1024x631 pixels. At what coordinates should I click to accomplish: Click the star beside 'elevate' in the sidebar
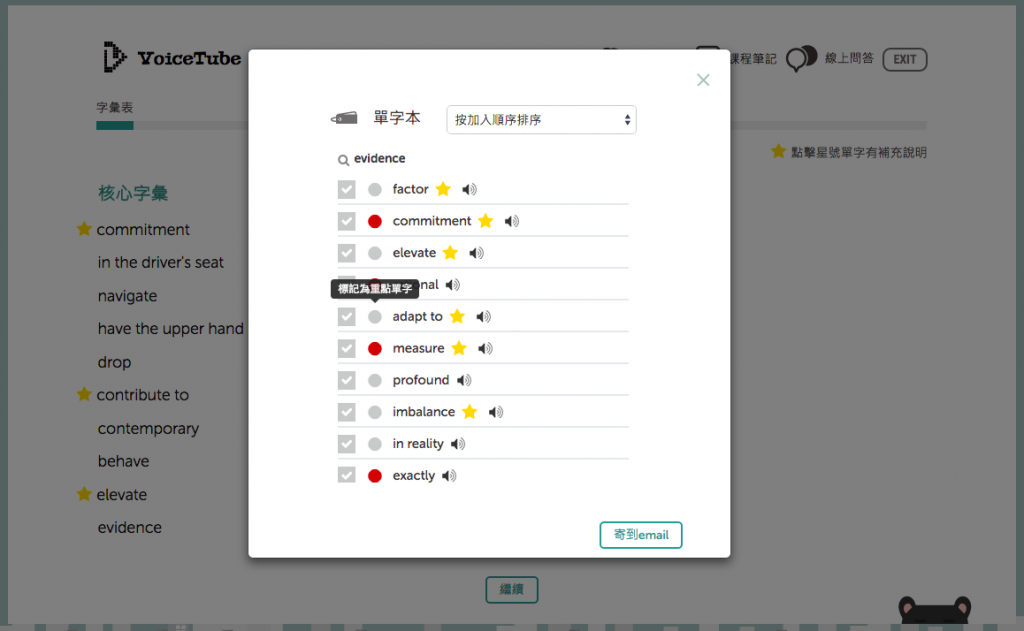tap(84, 494)
